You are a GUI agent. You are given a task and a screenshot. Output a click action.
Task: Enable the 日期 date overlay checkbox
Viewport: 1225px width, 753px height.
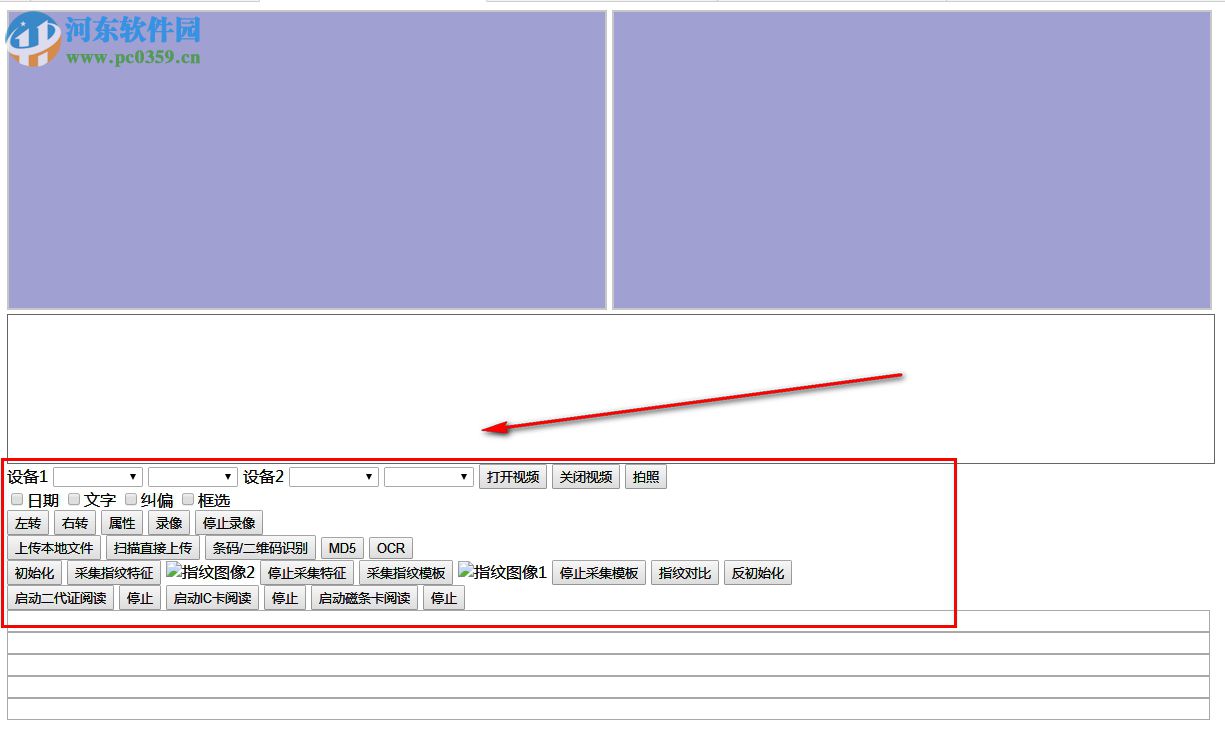[x=17, y=499]
